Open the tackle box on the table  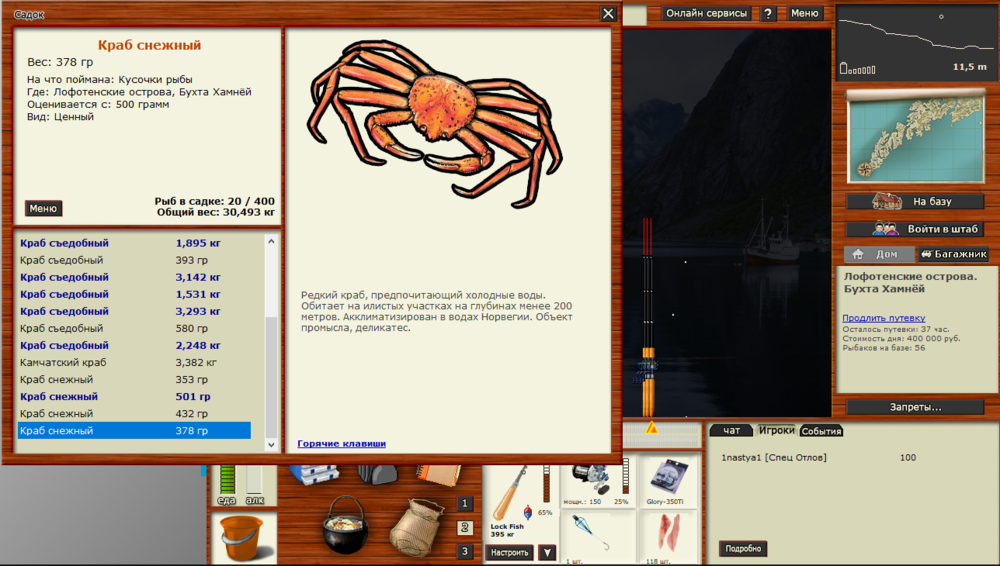tap(314, 474)
